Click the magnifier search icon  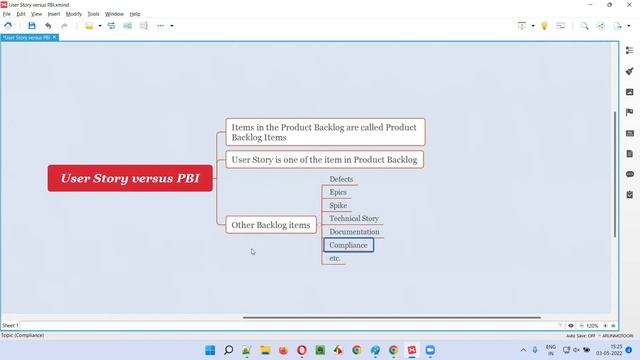pyautogui.click(x=584, y=26)
